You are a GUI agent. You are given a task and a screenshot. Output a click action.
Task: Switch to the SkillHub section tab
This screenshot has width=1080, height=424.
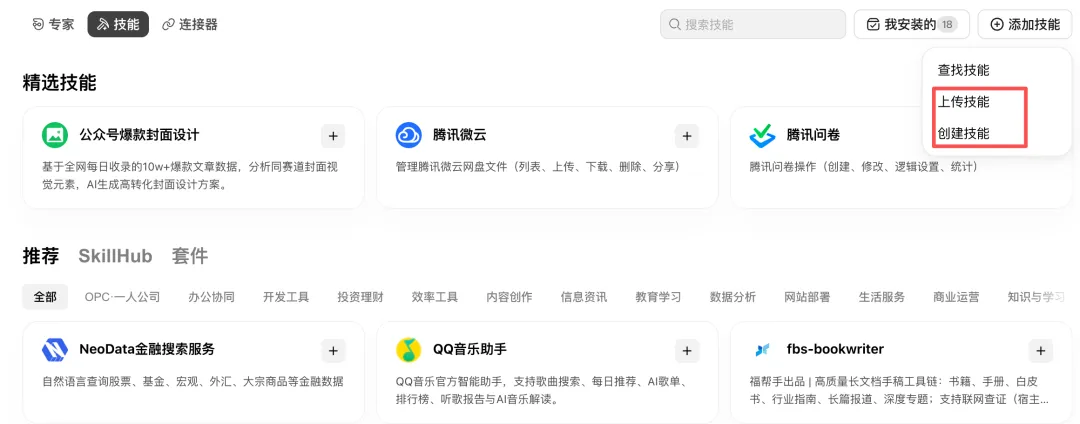[x=115, y=256]
